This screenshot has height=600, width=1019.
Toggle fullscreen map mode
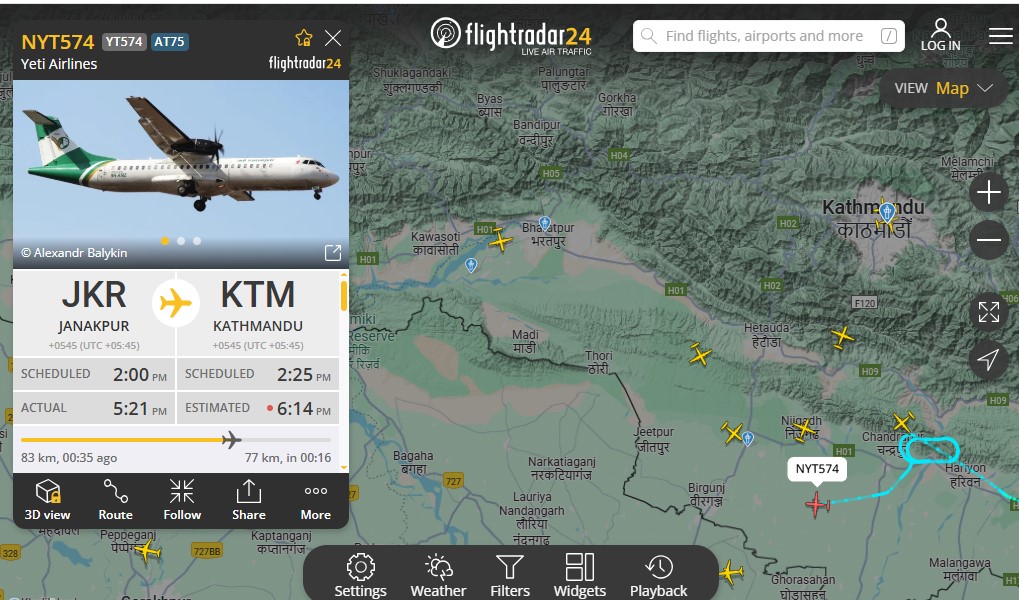(988, 312)
